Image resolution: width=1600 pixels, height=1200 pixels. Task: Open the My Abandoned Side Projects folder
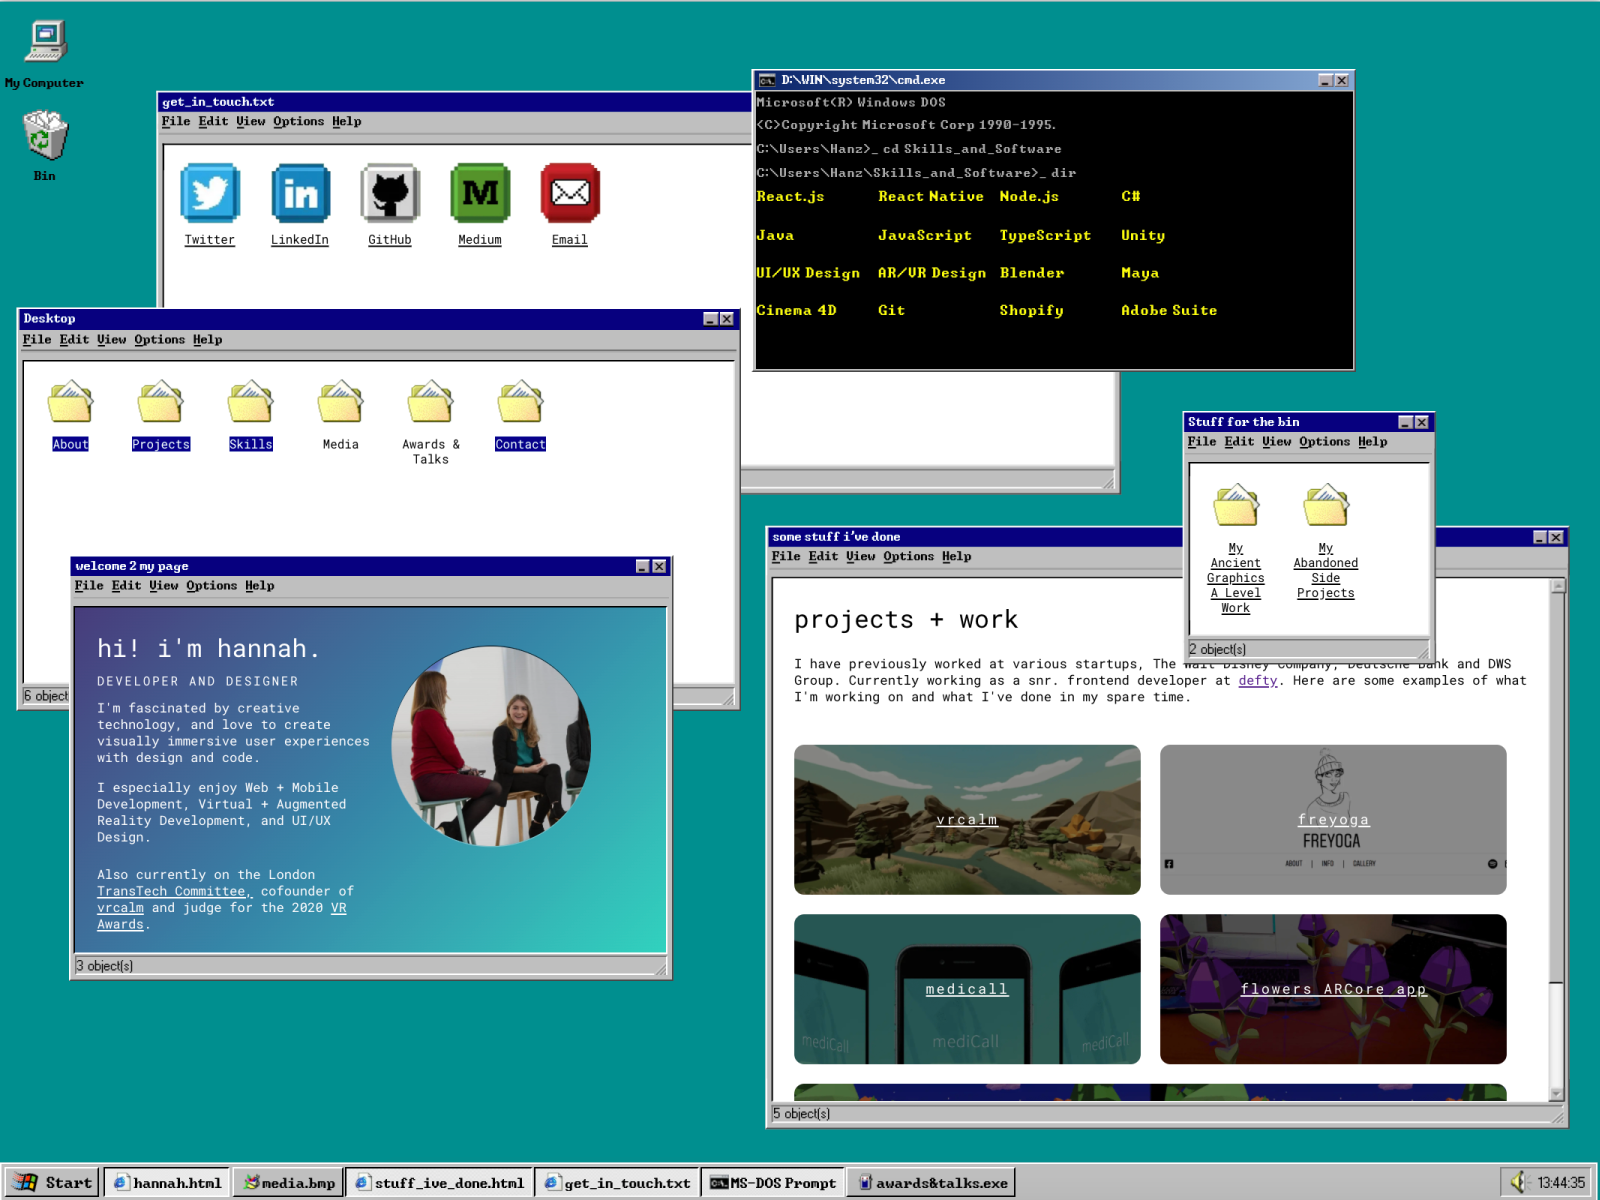coord(1325,507)
